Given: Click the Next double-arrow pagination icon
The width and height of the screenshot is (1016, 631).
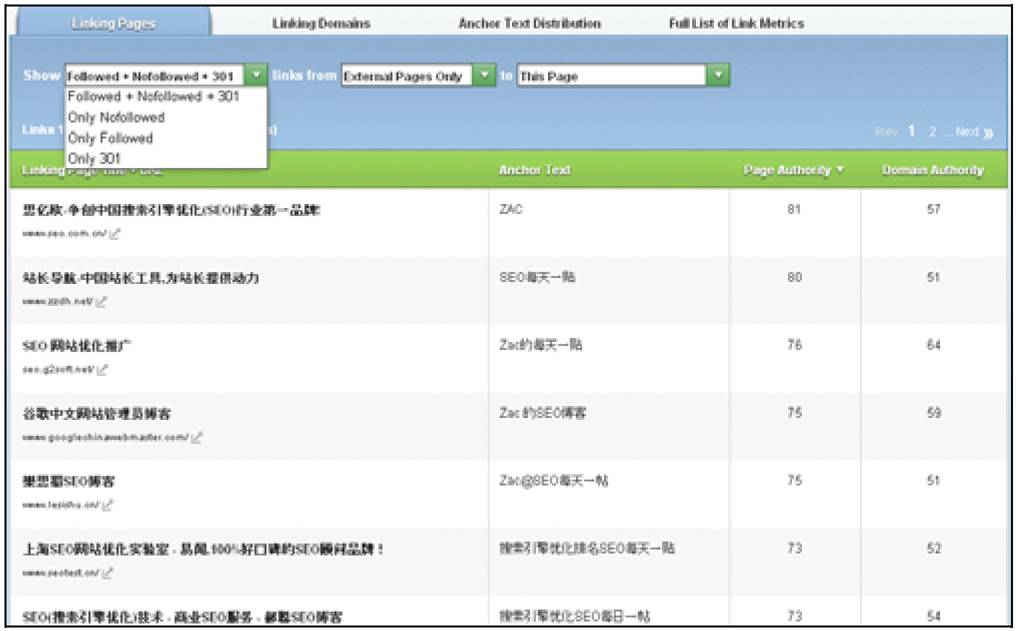Looking at the screenshot, I should click(x=988, y=133).
